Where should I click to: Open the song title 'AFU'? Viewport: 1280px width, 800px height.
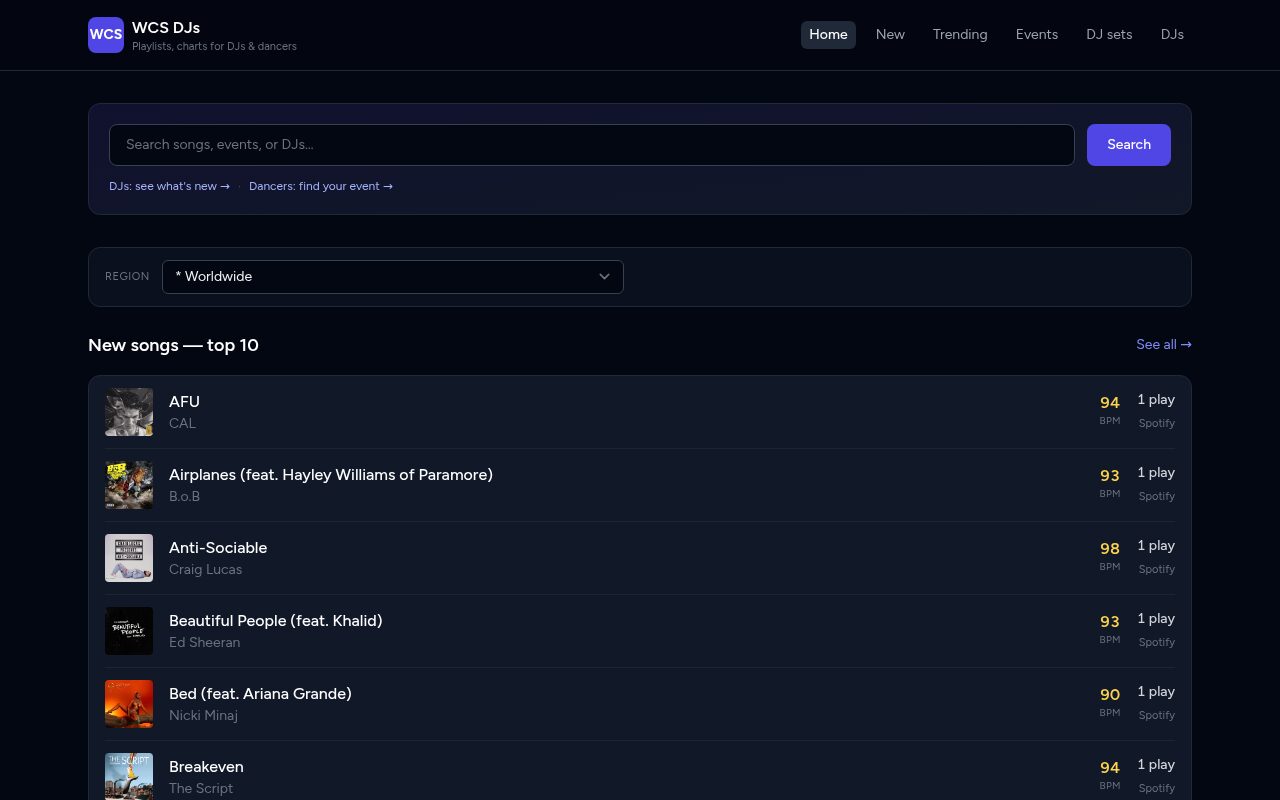coord(184,402)
